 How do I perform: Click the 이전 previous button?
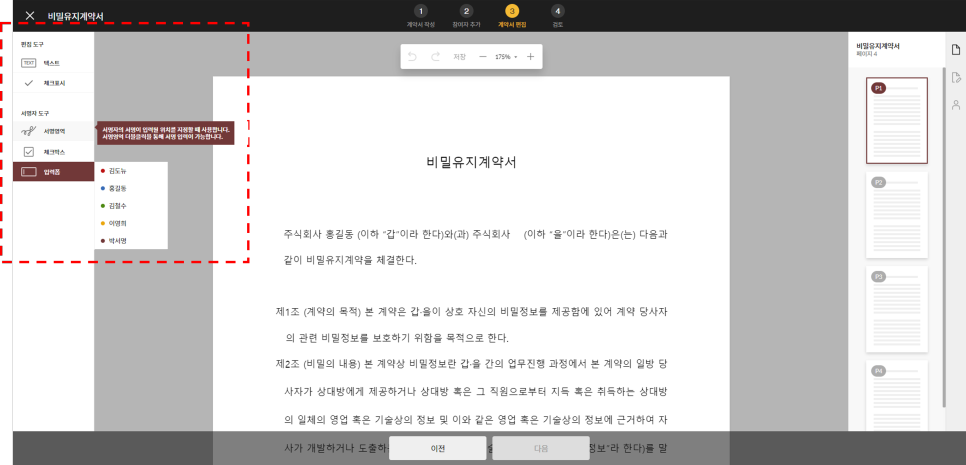(x=438, y=448)
